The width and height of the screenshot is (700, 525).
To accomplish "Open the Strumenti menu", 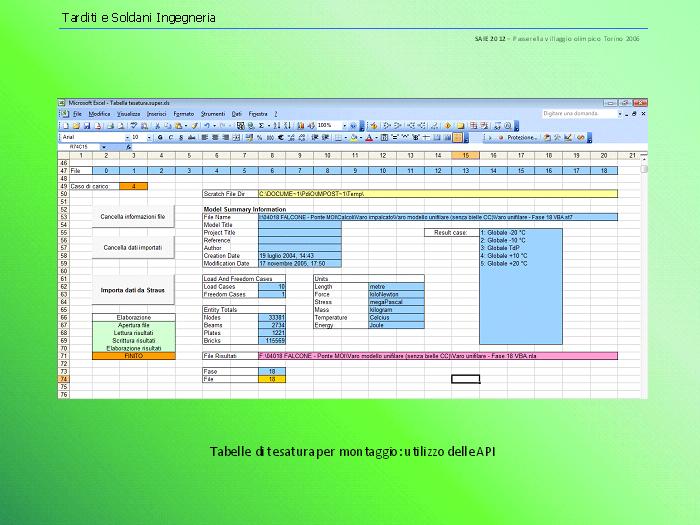I will pos(213,114).
